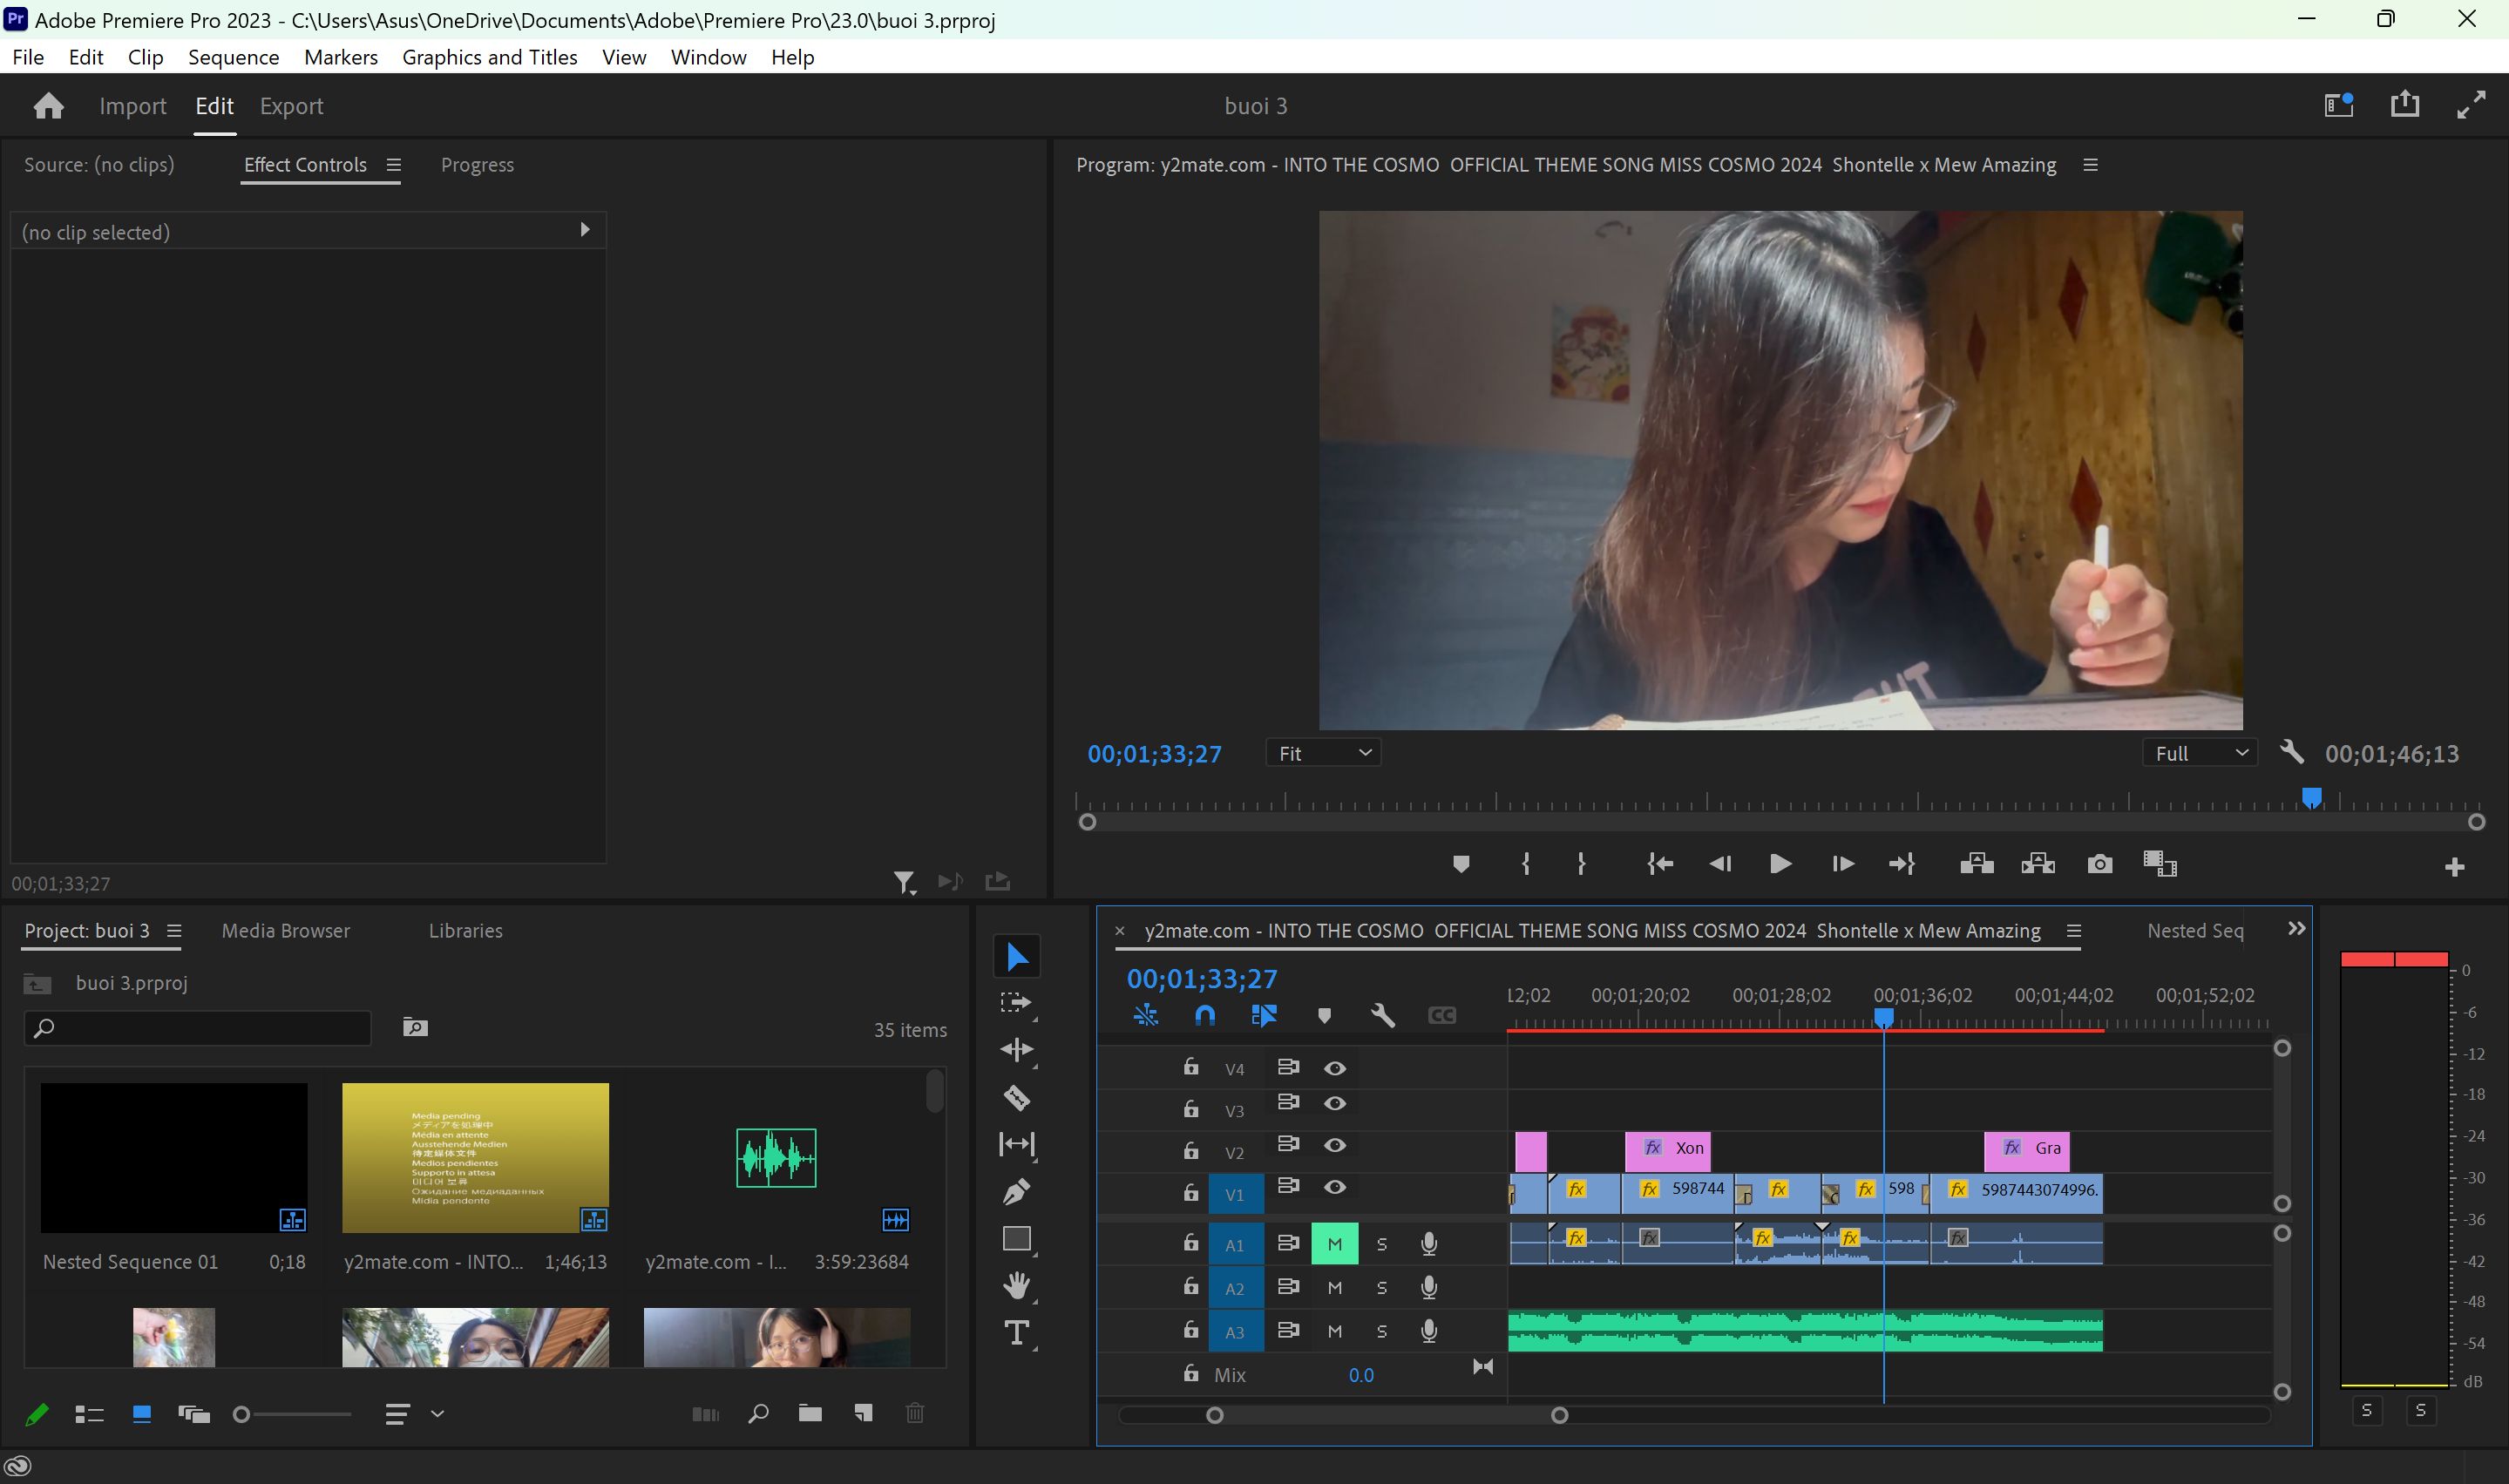Screen dimensions: 2509x1484
Task: Hide track V2 with eye icon
Action: [x=1334, y=1145]
